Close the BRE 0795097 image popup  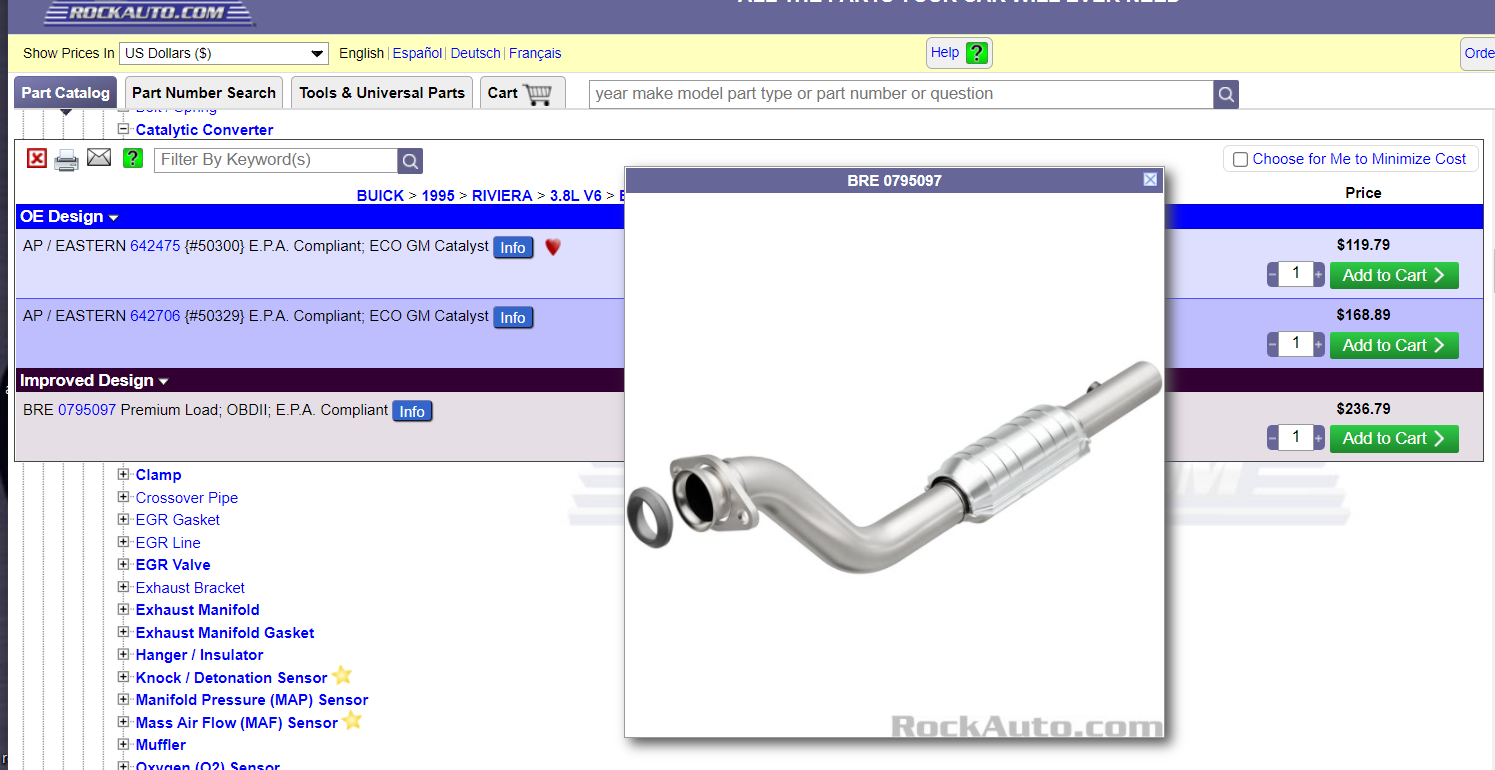pyautogui.click(x=1150, y=180)
